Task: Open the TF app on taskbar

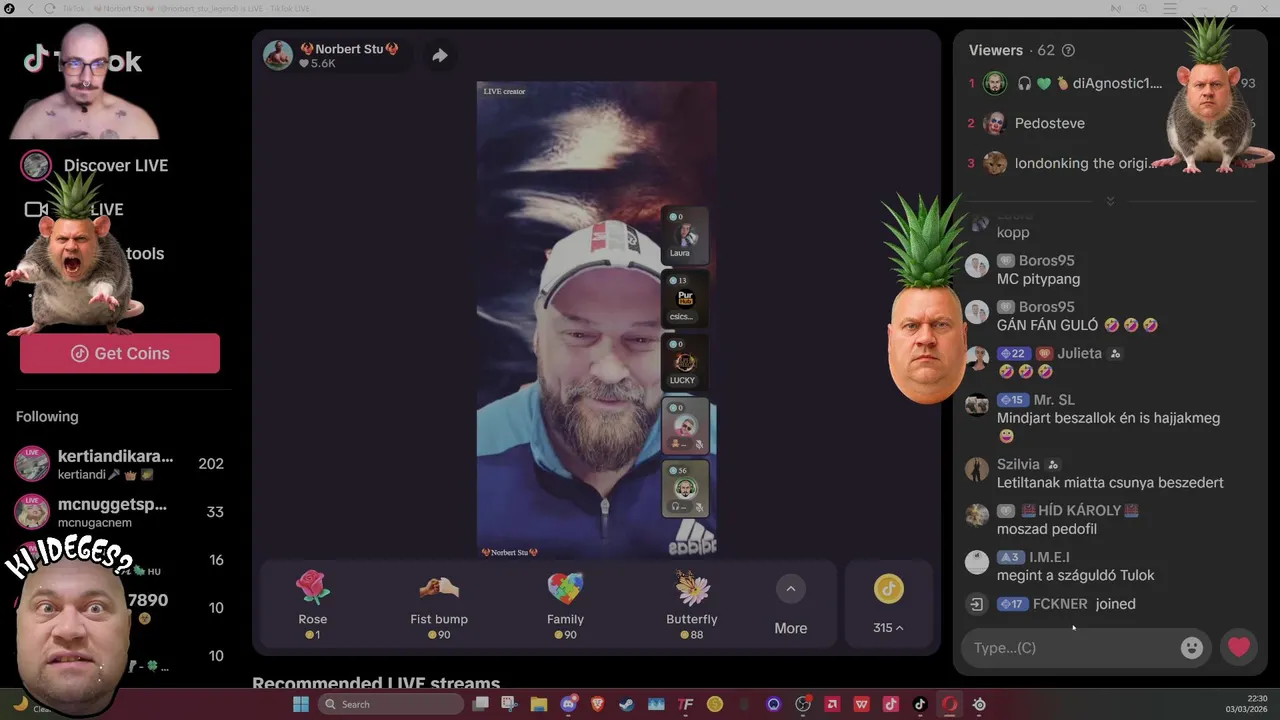Action: (x=685, y=704)
